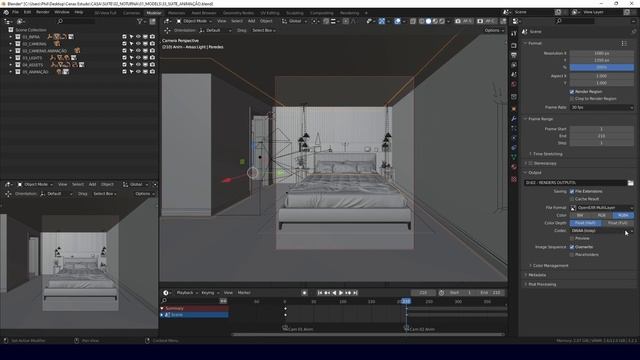Open the World properties tab icon
The height and width of the screenshot is (360, 640).
[x=514, y=84]
